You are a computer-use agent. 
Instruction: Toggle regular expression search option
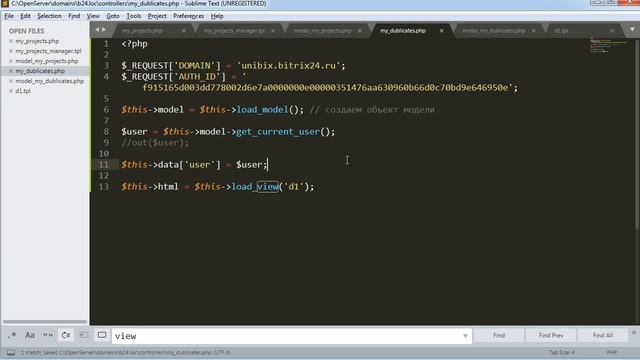(12, 336)
